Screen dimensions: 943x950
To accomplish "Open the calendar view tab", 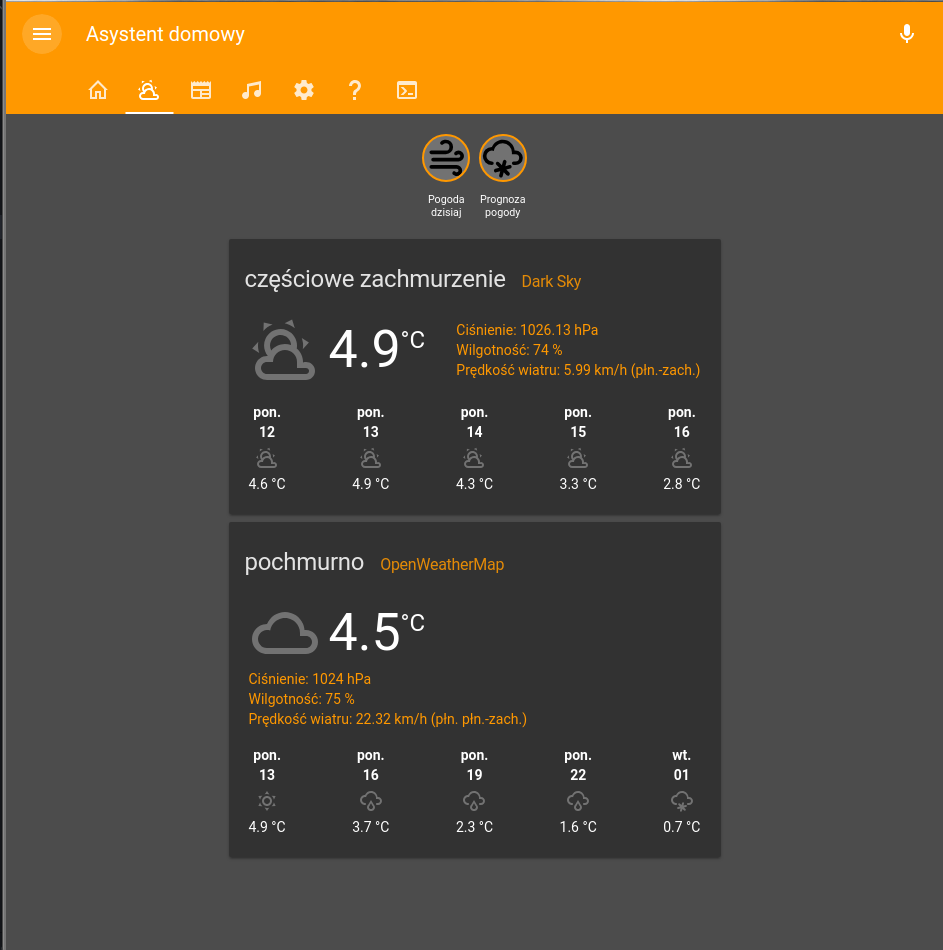I will pos(201,90).
